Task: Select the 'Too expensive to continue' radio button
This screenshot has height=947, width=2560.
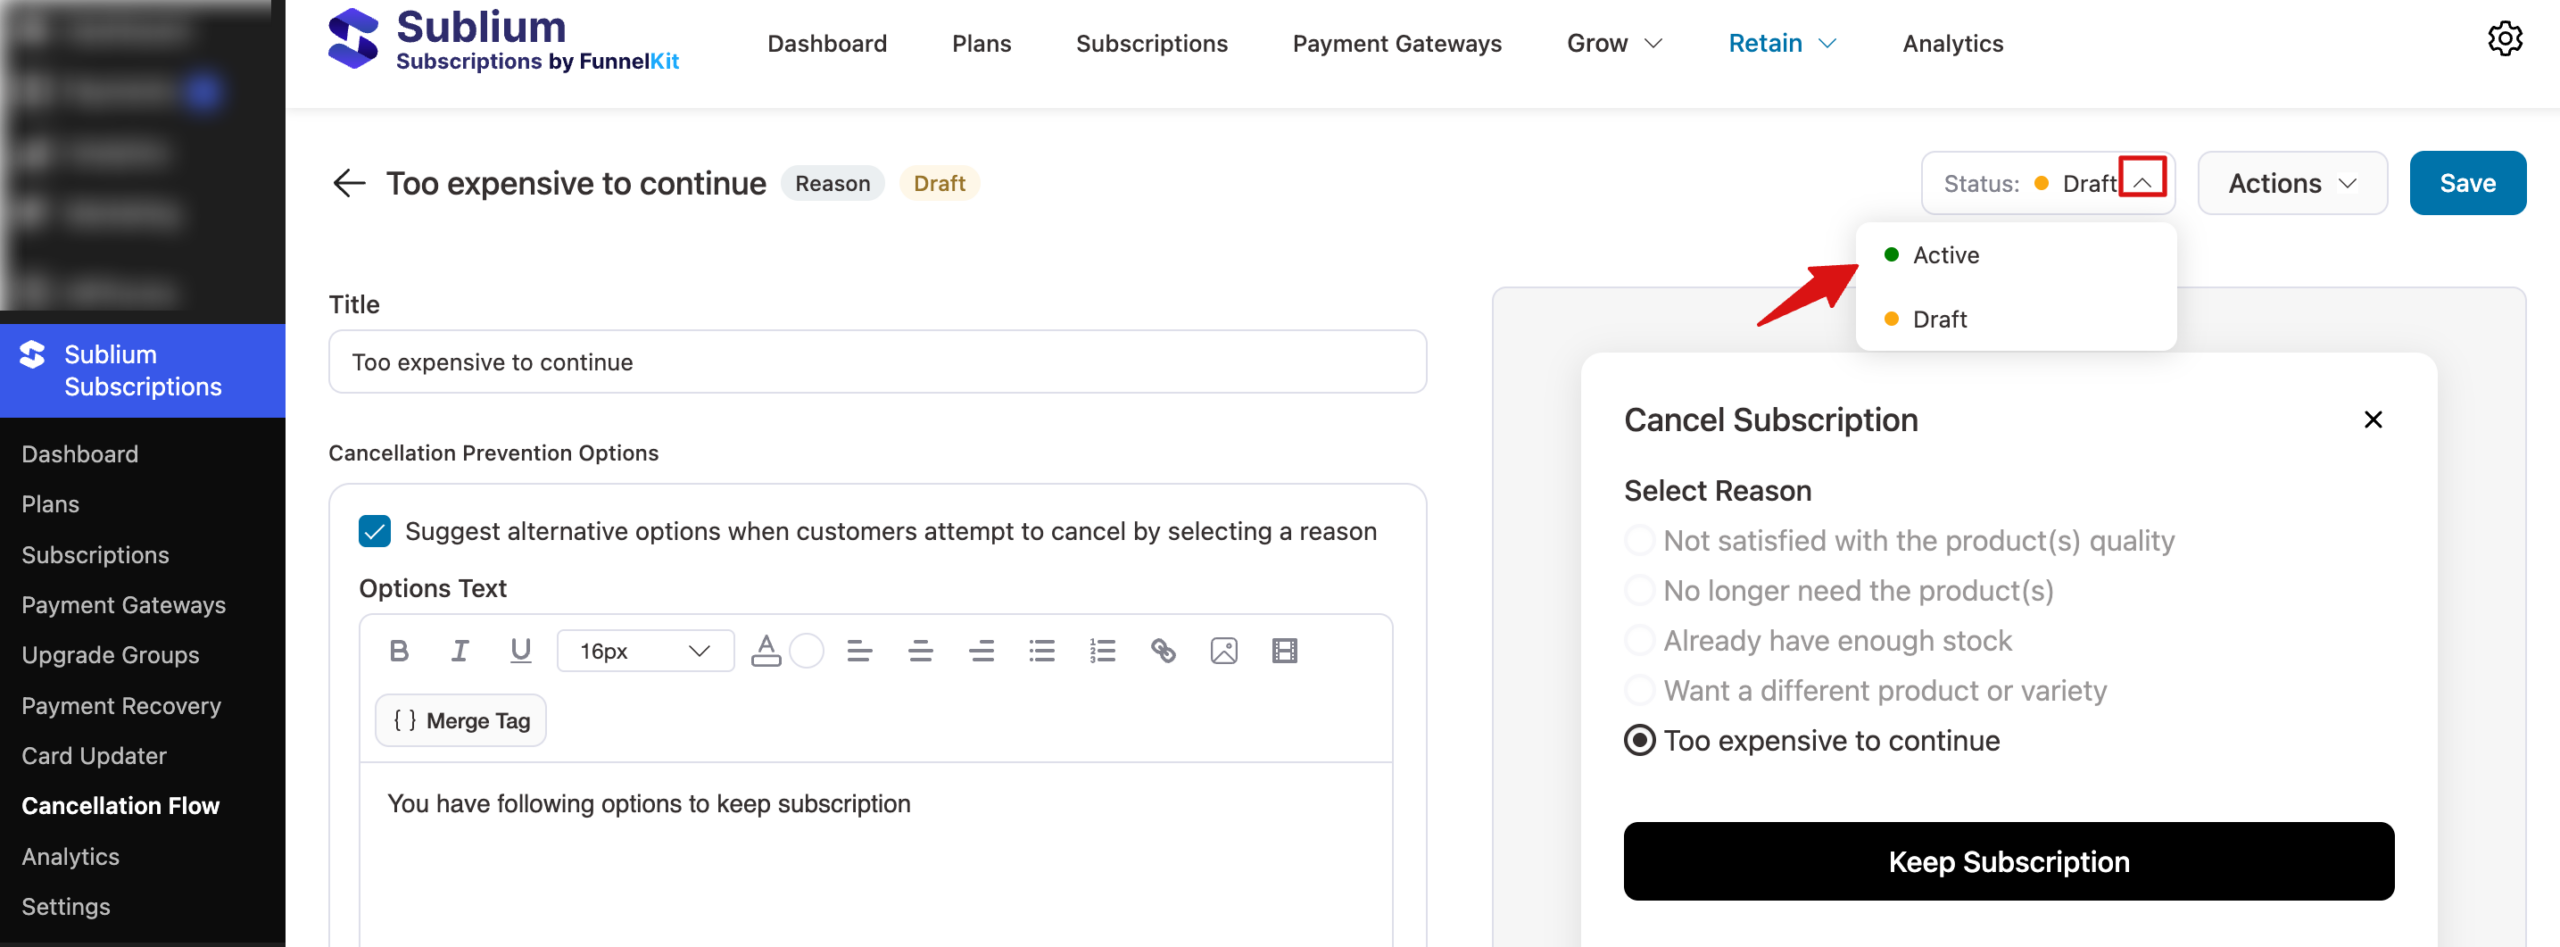Action: (1640, 741)
